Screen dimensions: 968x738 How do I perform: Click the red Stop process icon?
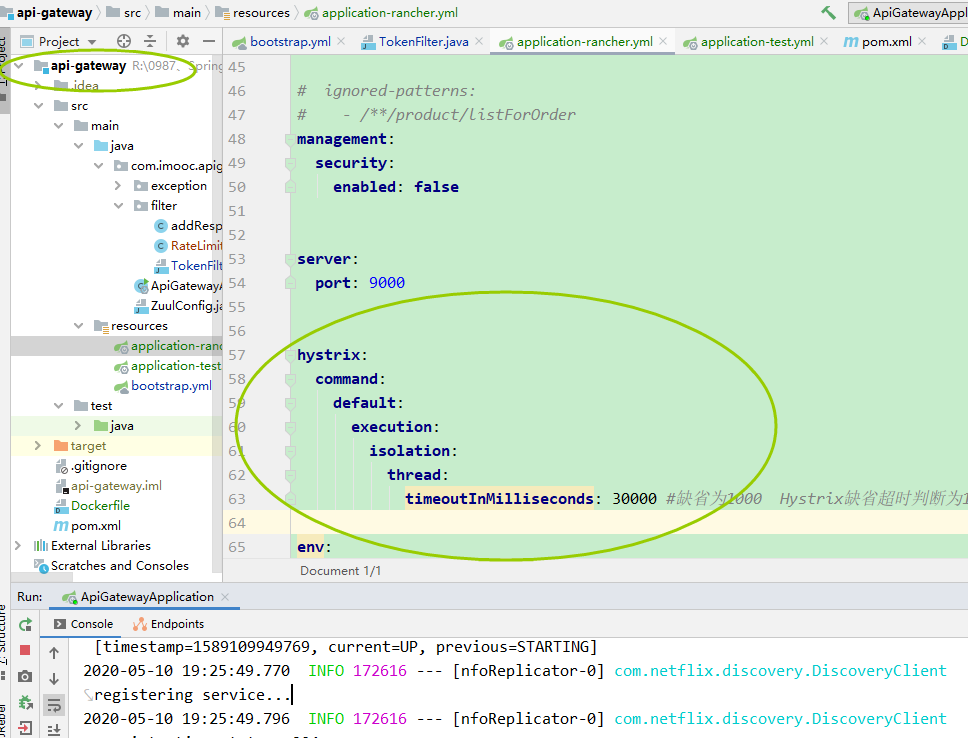point(25,650)
